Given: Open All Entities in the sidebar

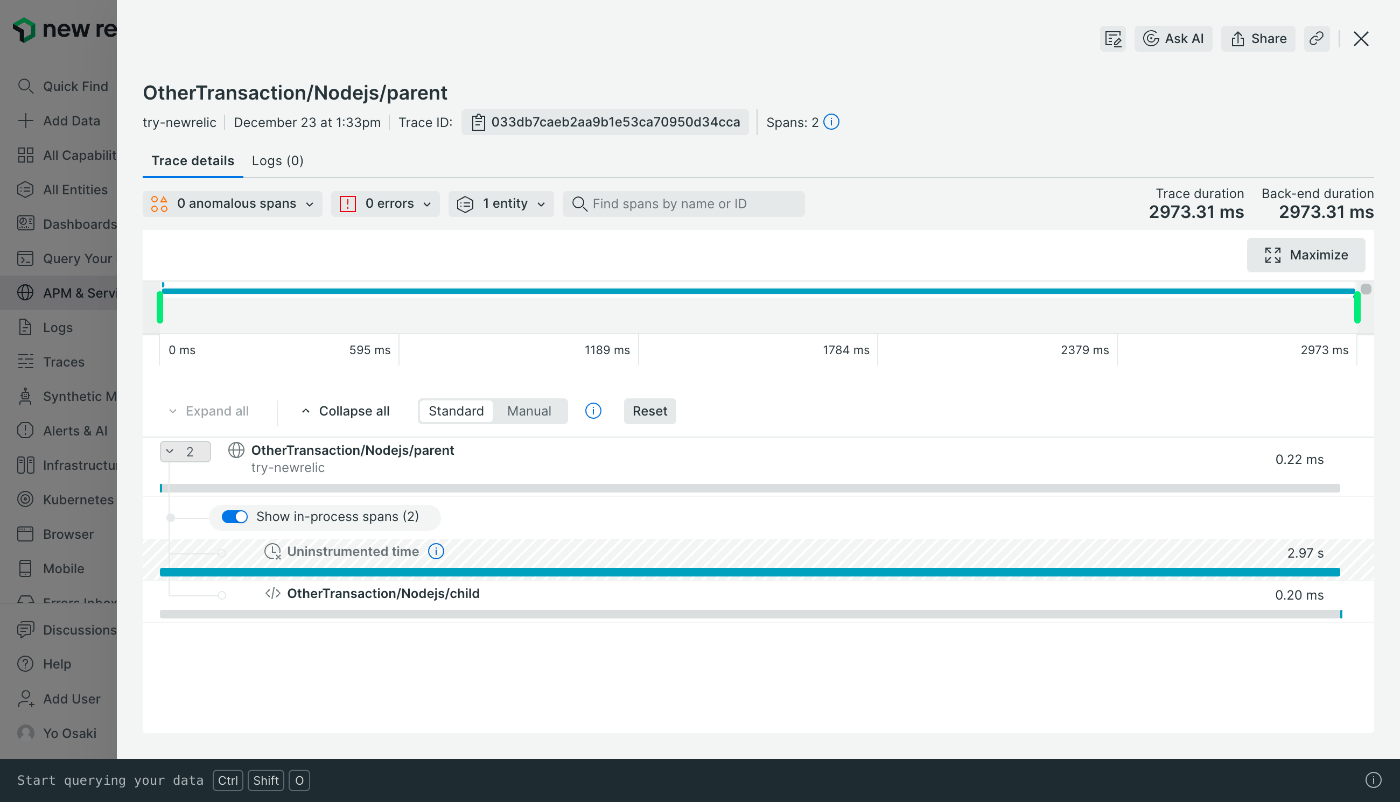Looking at the screenshot, I should coord(63,189).
